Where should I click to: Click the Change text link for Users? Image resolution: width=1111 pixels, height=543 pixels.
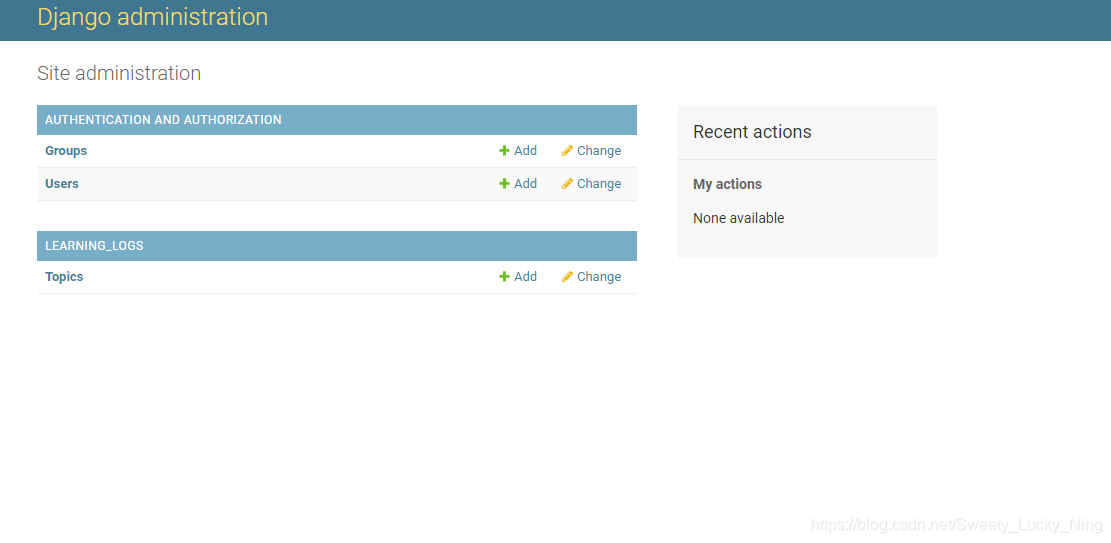click(599, 184)
